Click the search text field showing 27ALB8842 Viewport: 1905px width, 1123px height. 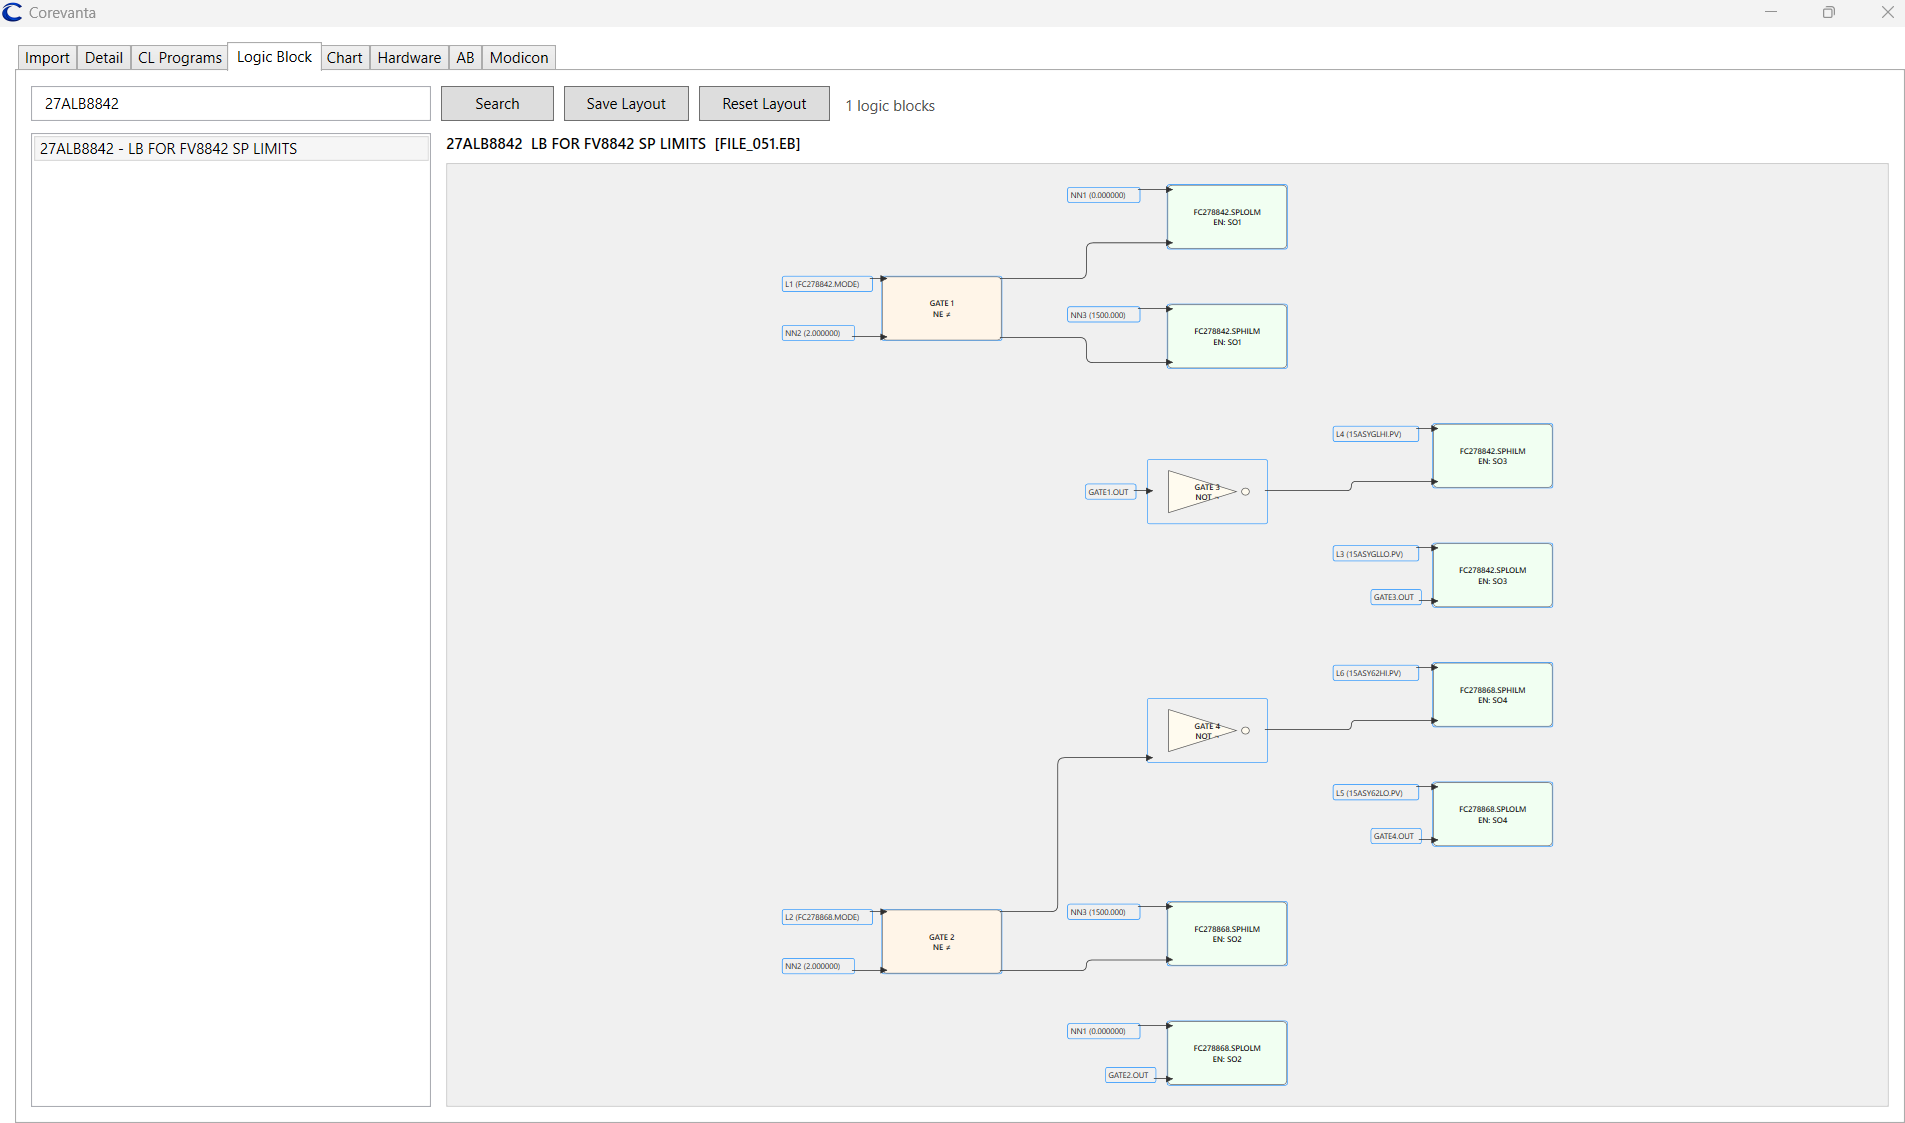230,103
